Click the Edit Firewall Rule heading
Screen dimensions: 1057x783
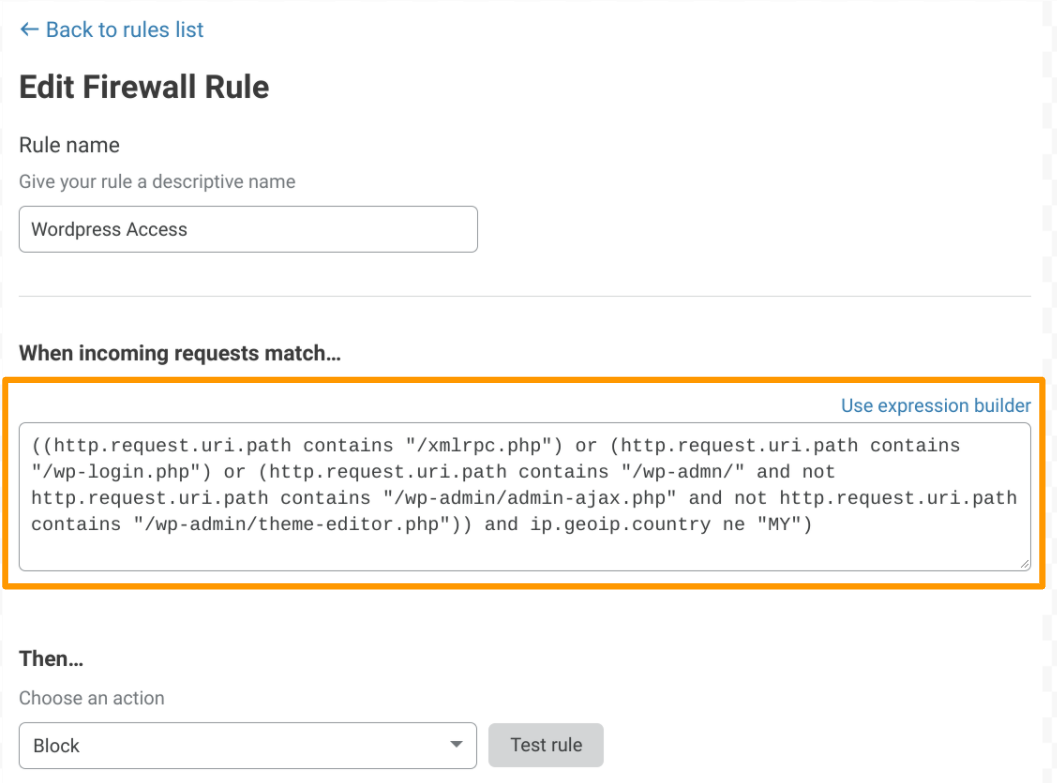point(144,87)
